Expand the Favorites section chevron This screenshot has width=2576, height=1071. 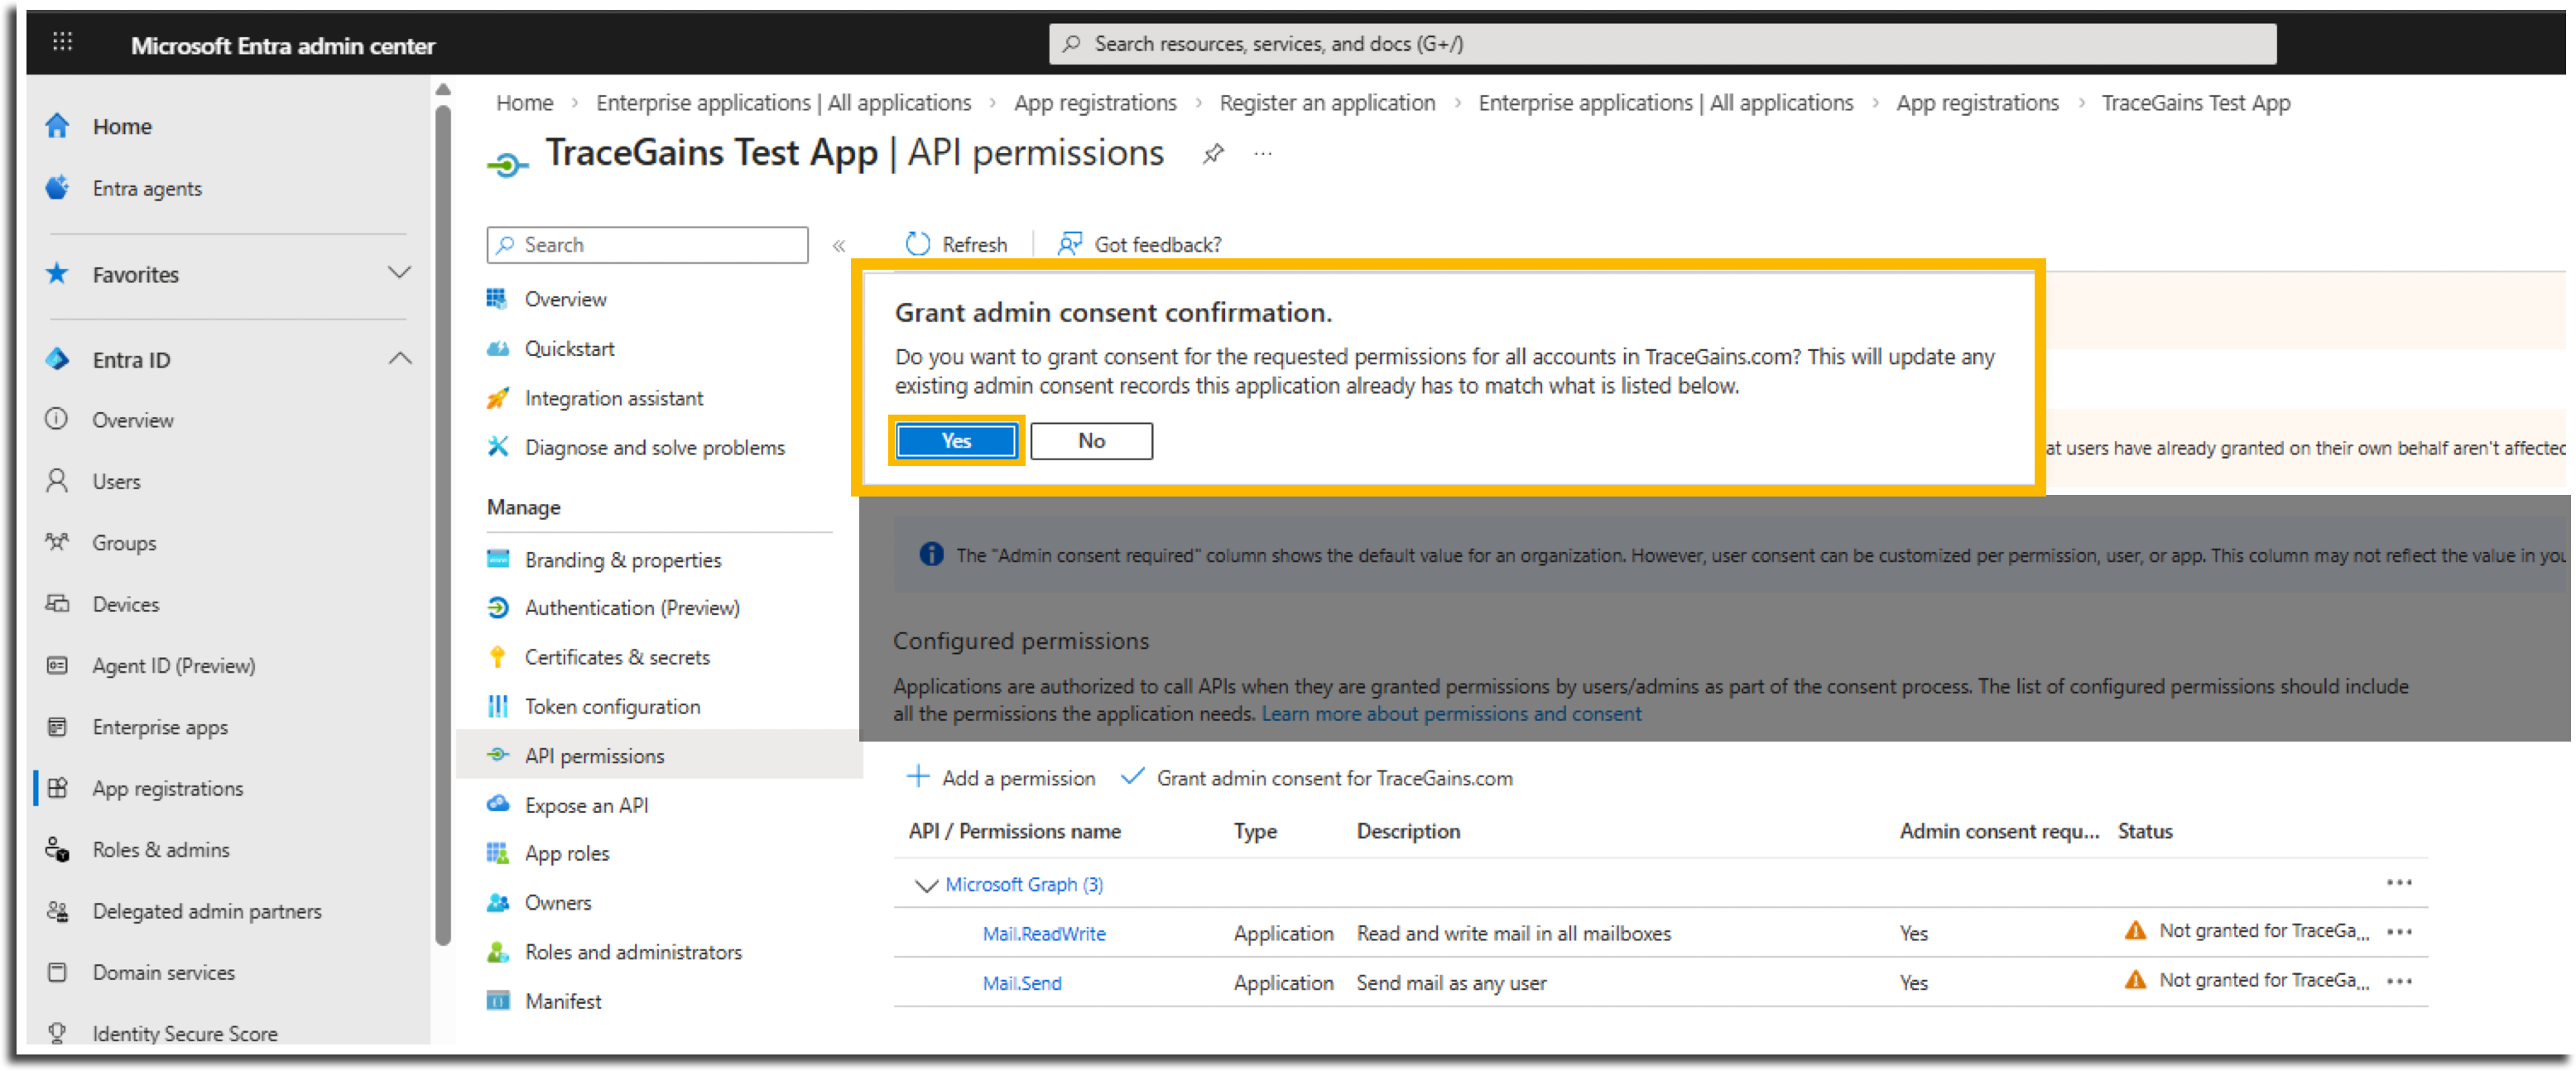tap(400, 273)
